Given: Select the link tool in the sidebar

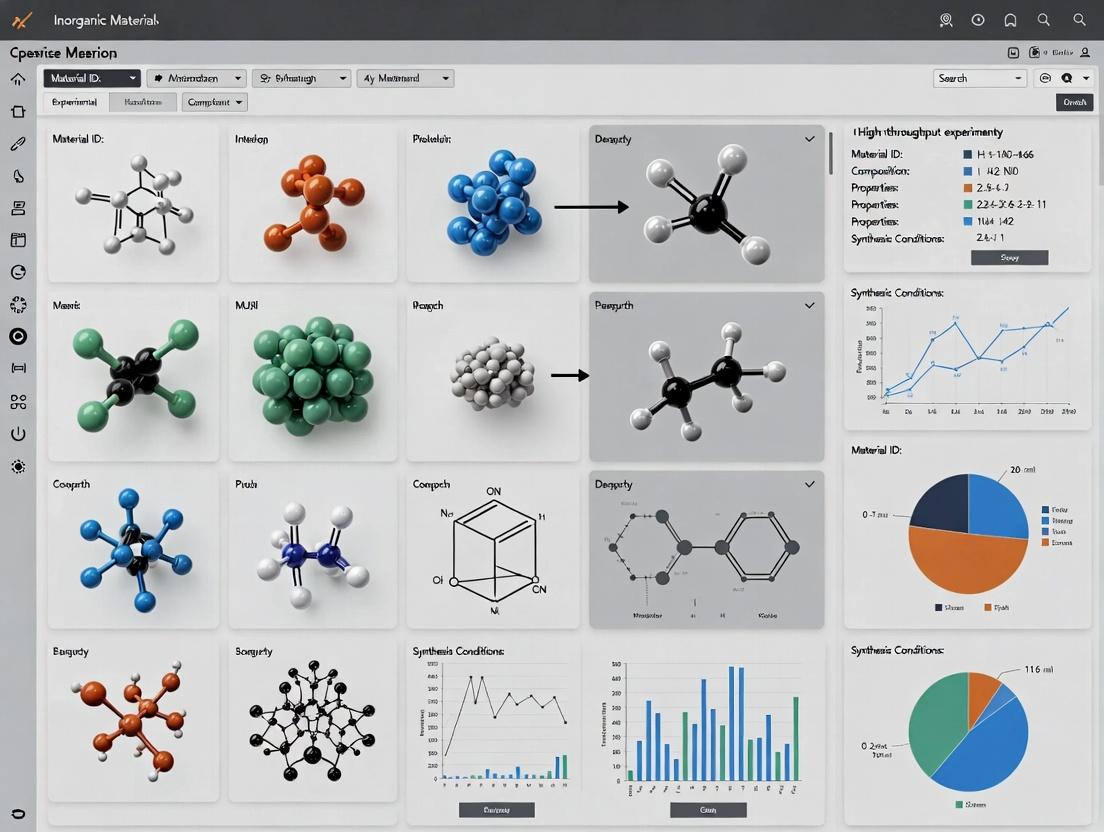Looking at the screenshot, I should tap(18, 143).
